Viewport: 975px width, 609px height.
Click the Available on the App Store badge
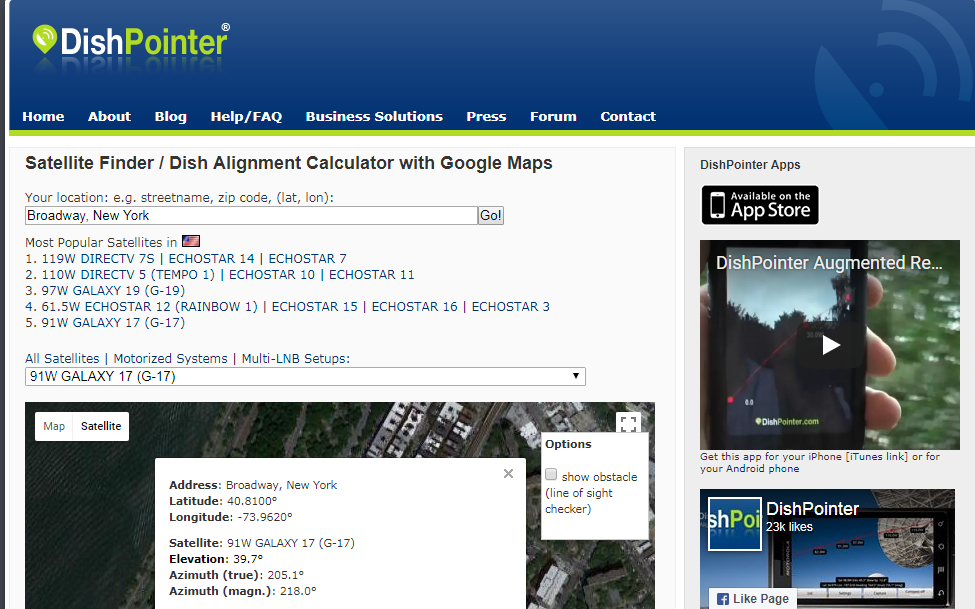(x=759, y=204)
